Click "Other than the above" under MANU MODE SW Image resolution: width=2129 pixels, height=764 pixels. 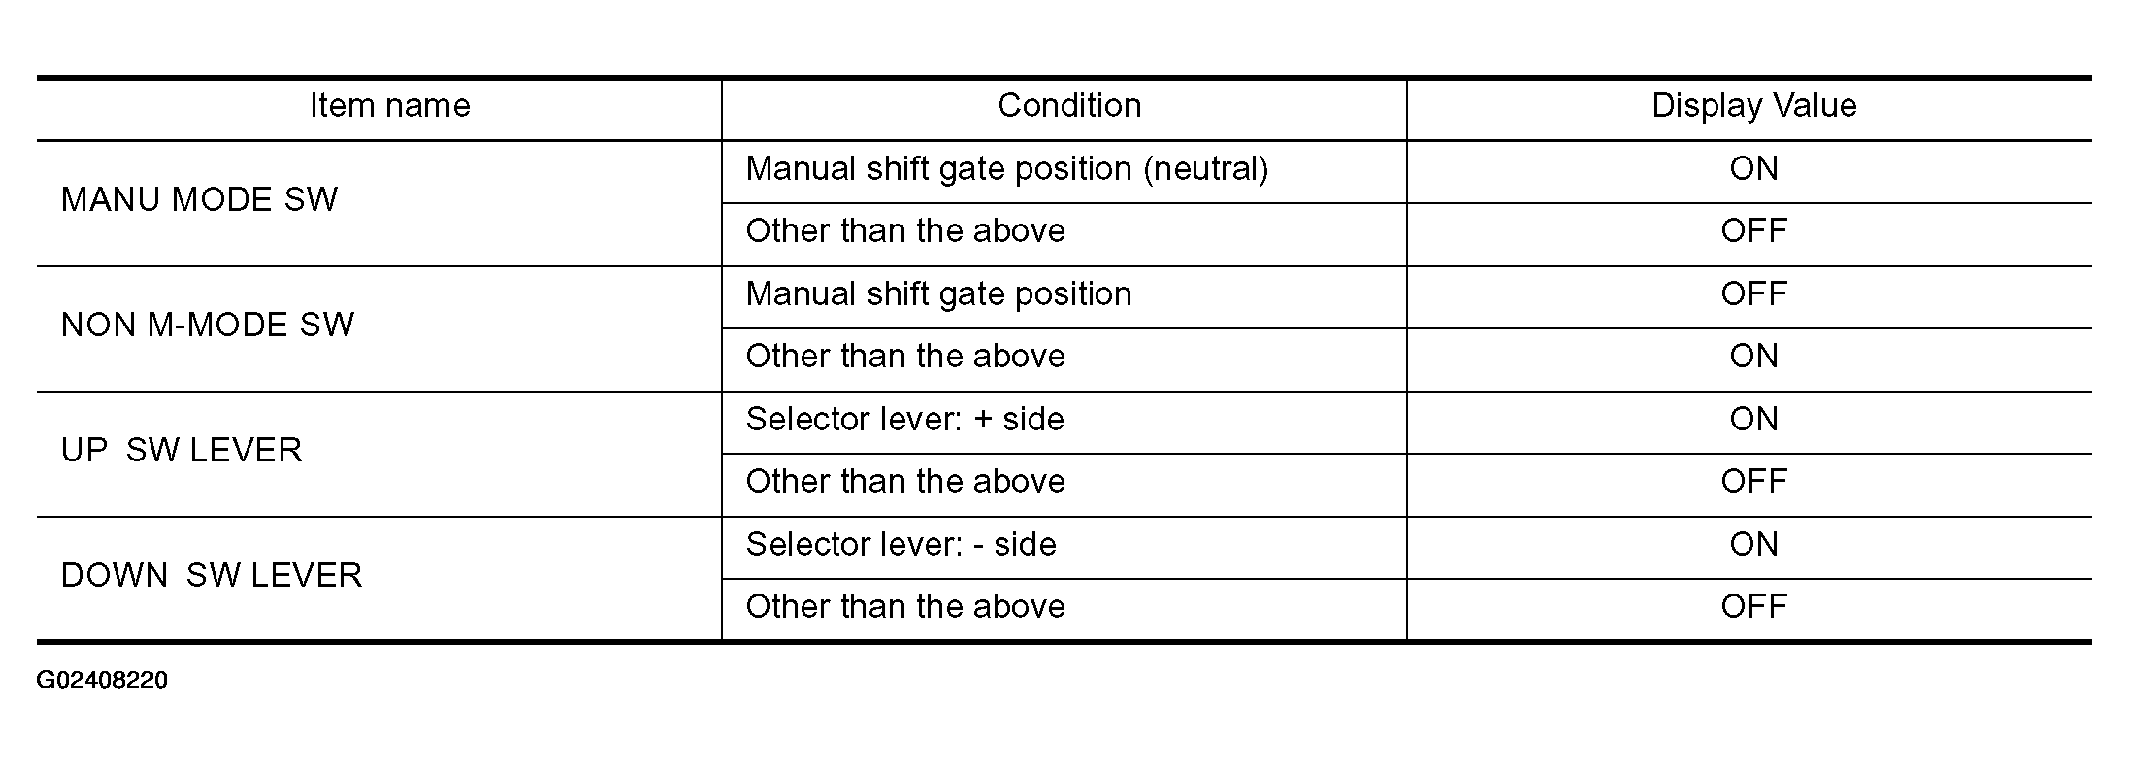pyautogui.click(x=905, y=231)
